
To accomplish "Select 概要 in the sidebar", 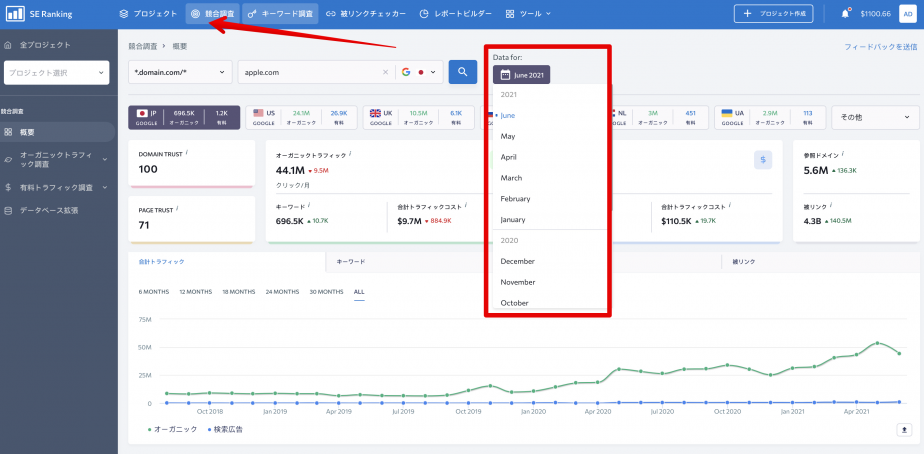I will pos(57,132).
